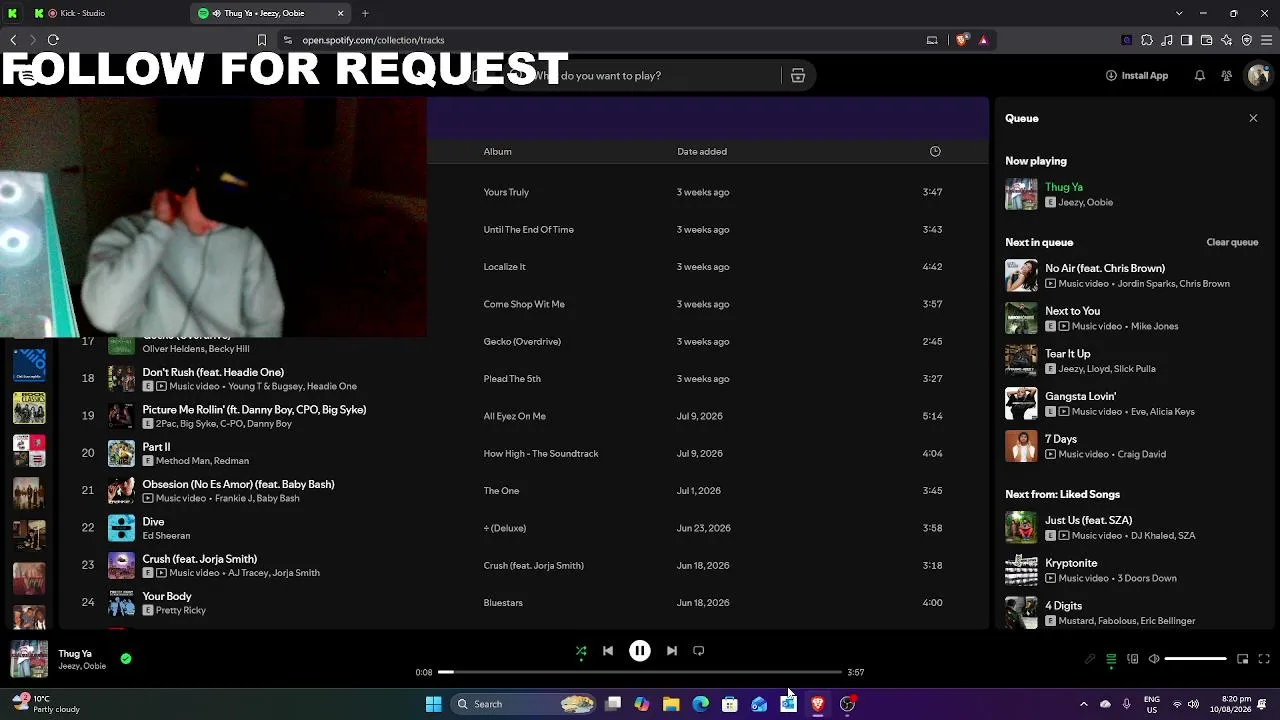Open Brave Shields icon in address bar

[x=962, y=40]
